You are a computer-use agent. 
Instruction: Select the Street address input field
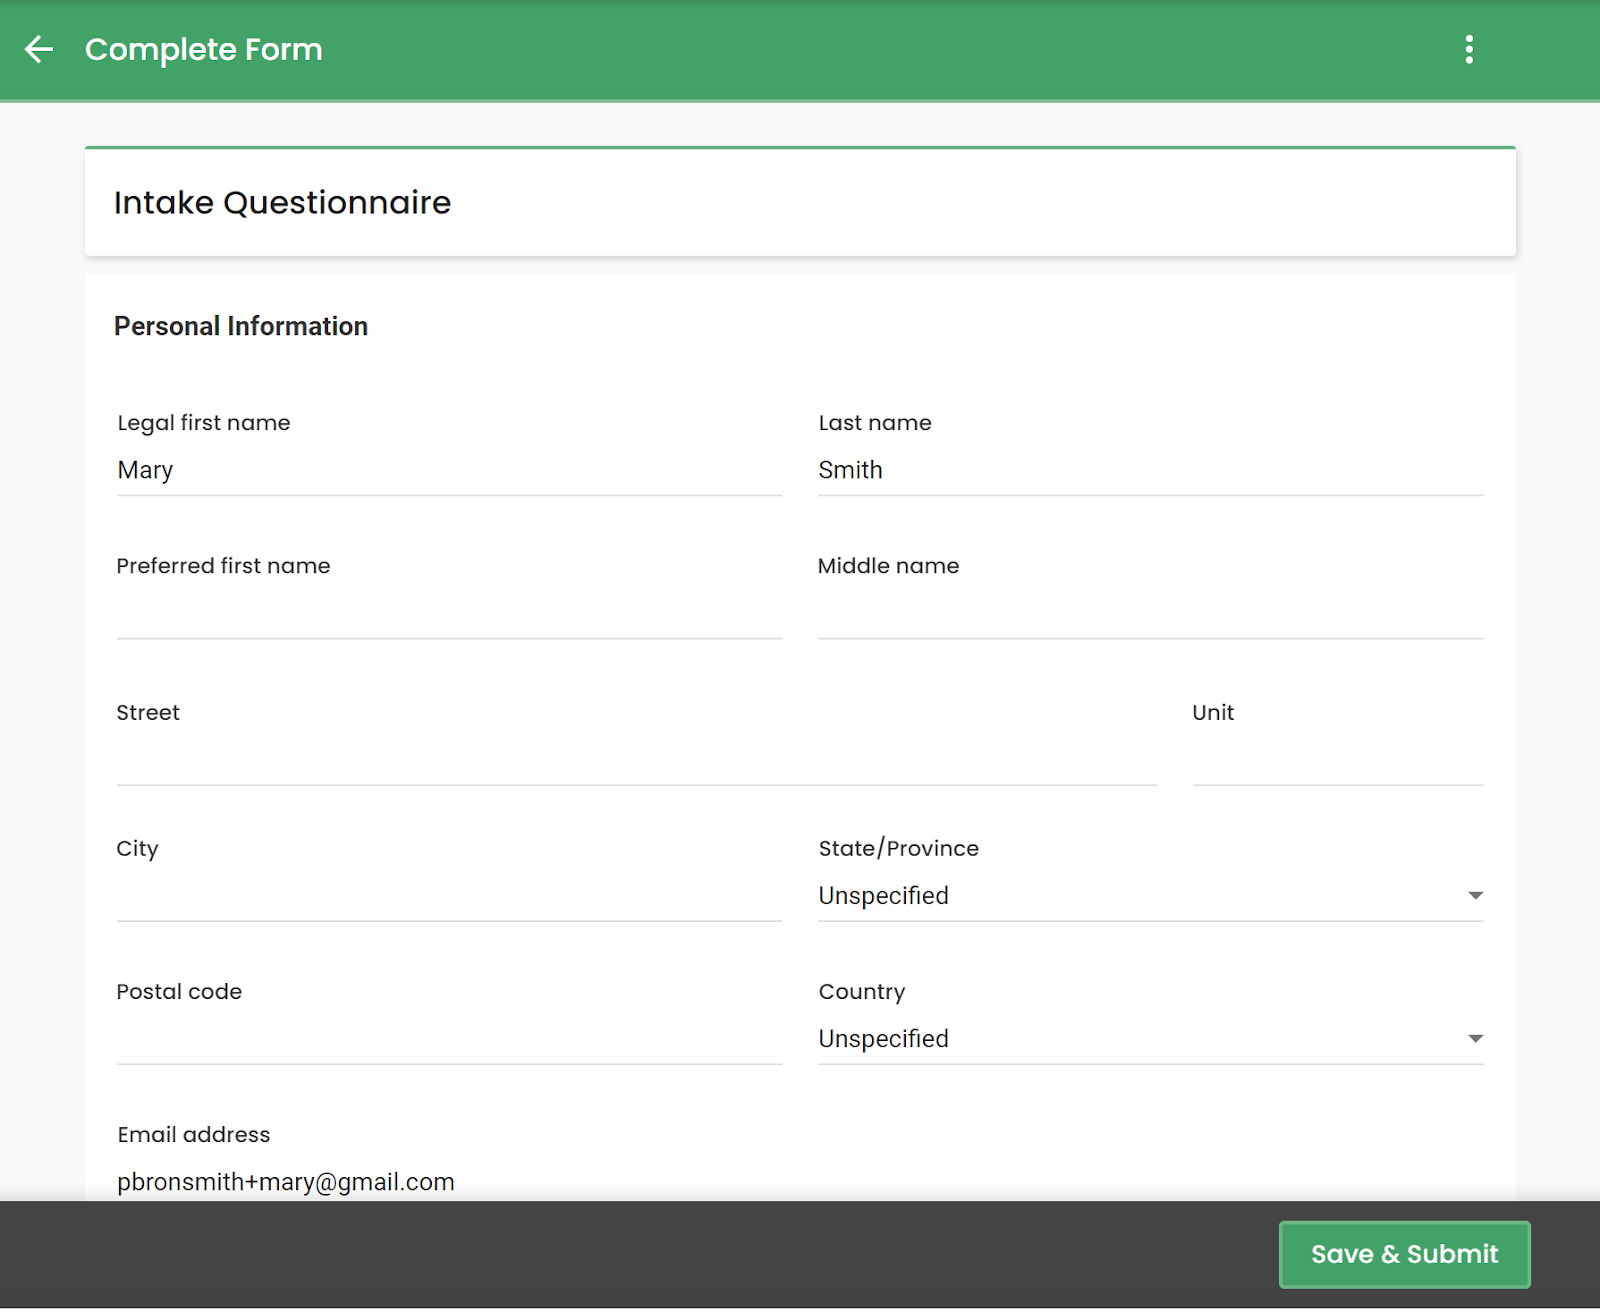click(636, 760)
